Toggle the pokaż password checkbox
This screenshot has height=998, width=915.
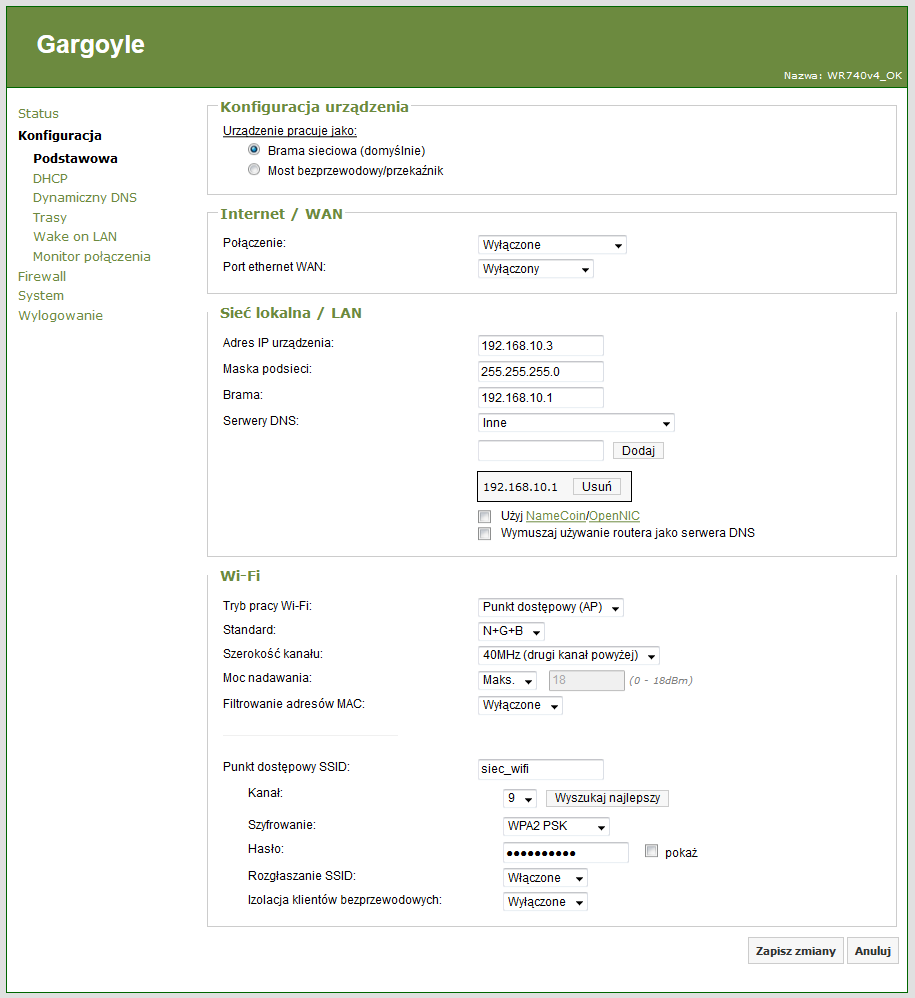[652, 852]
